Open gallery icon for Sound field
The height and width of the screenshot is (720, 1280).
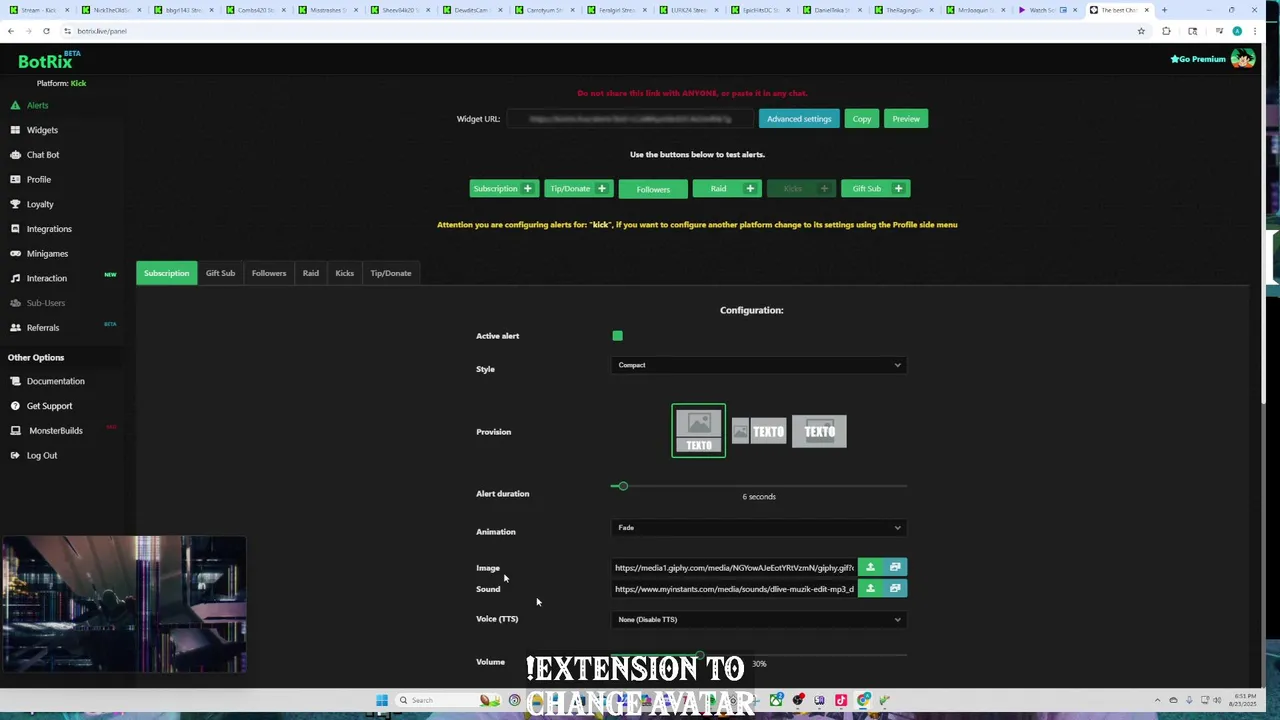[x=895, y=588]
